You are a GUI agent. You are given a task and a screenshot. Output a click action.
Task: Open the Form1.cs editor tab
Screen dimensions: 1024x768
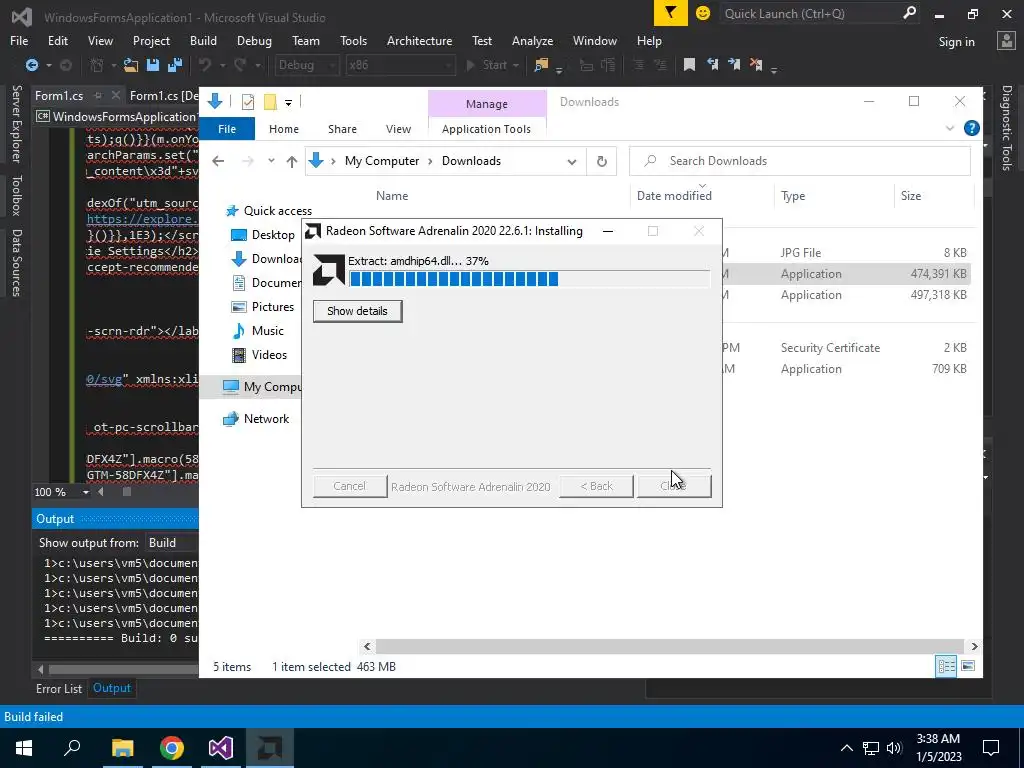[59, 95]
